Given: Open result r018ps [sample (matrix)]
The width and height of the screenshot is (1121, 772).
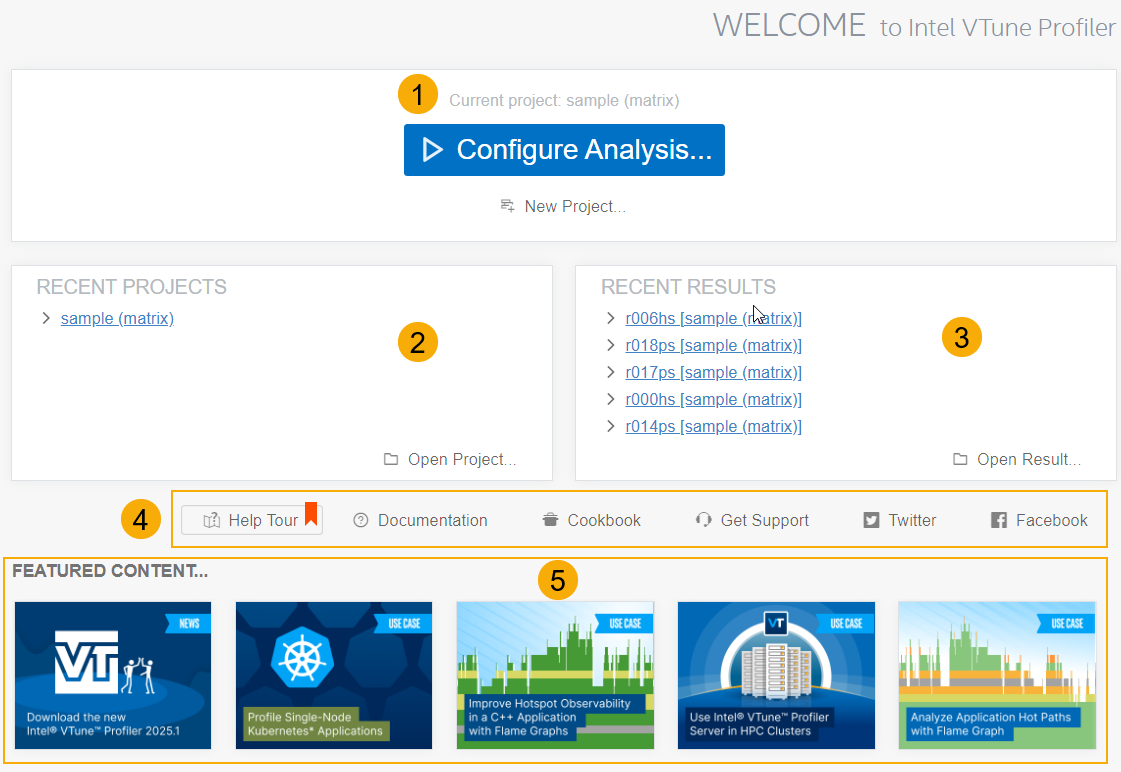Looking at the screenshot, I should [713, 345].
